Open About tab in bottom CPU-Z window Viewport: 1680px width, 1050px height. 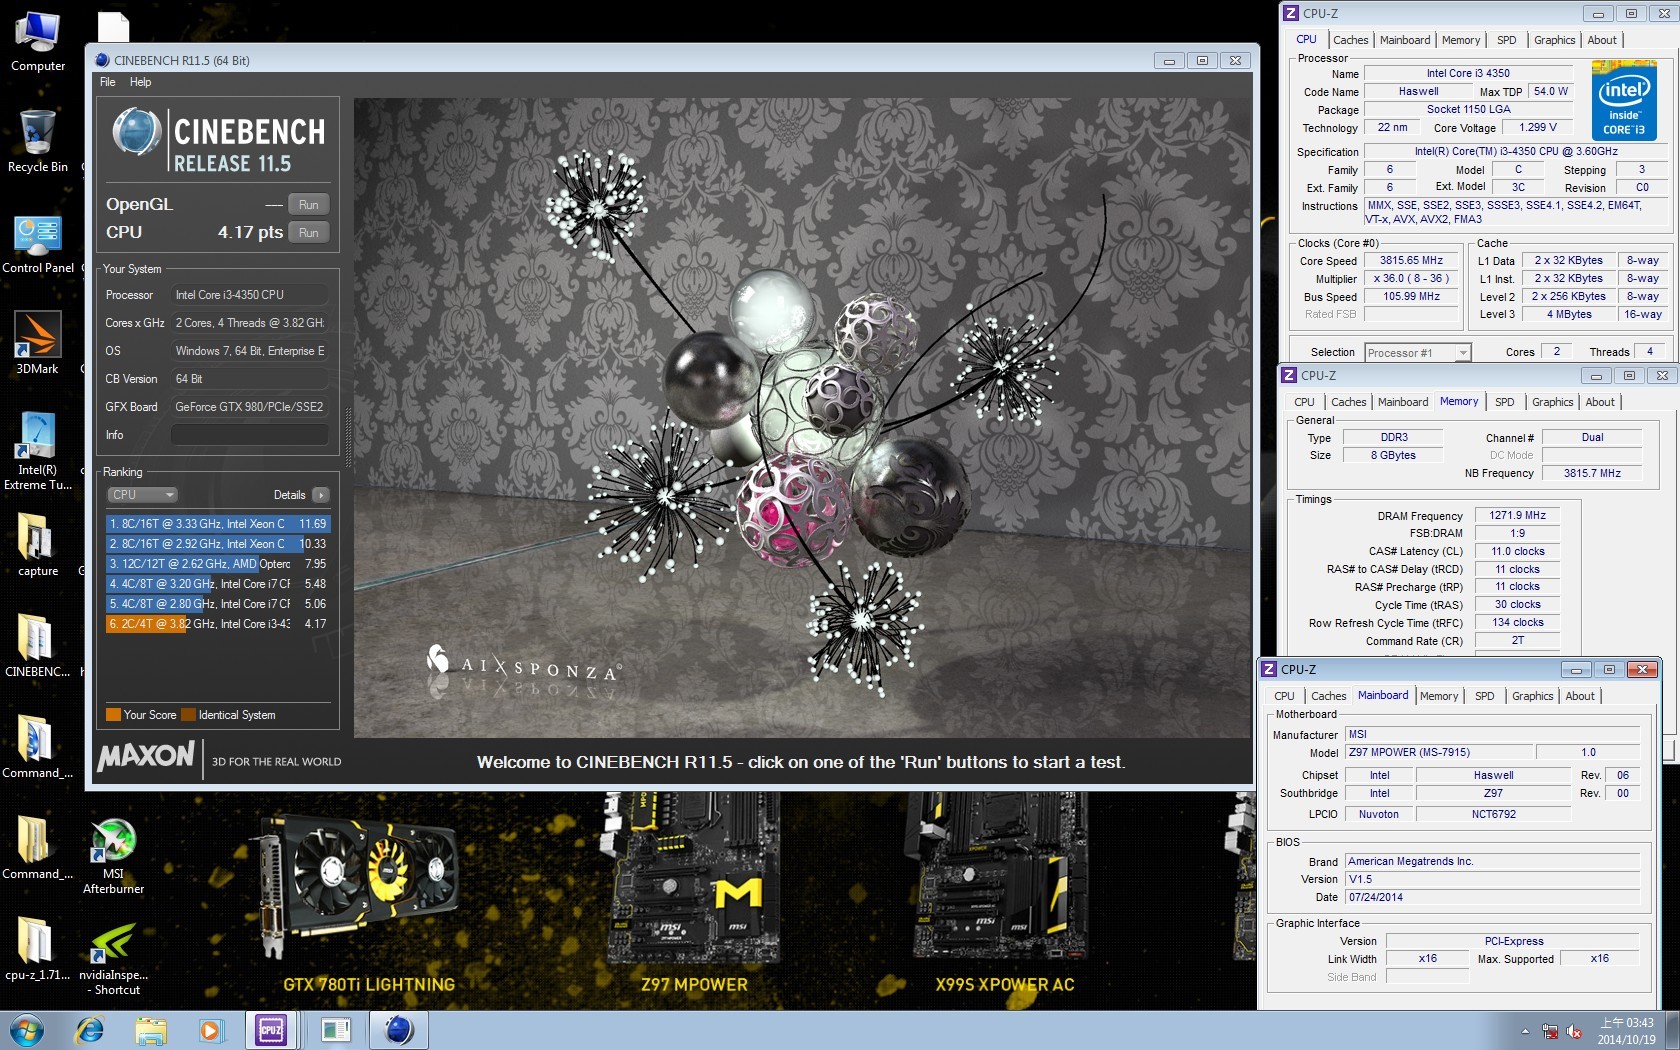coord(1579,696)
